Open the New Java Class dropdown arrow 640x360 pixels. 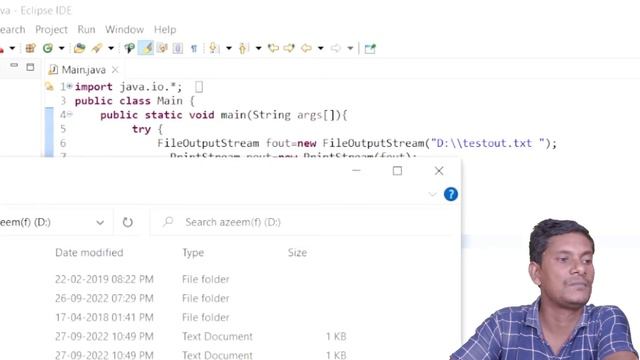[62, 48]
